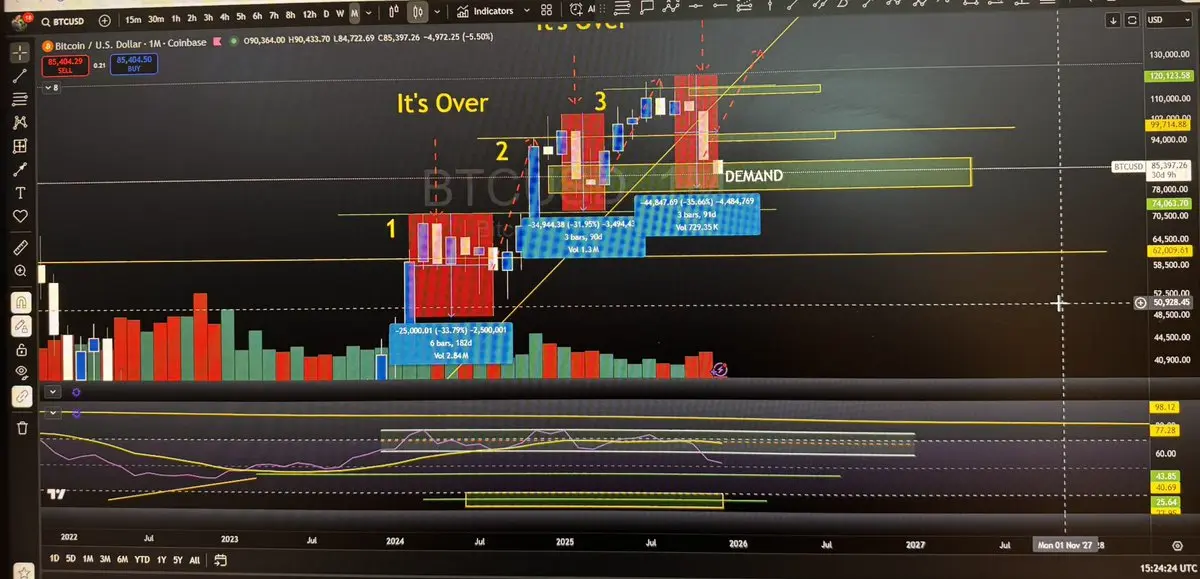Click the fullscreen icon at top right
1200x579 pixels.
(x=1132, y=21)
